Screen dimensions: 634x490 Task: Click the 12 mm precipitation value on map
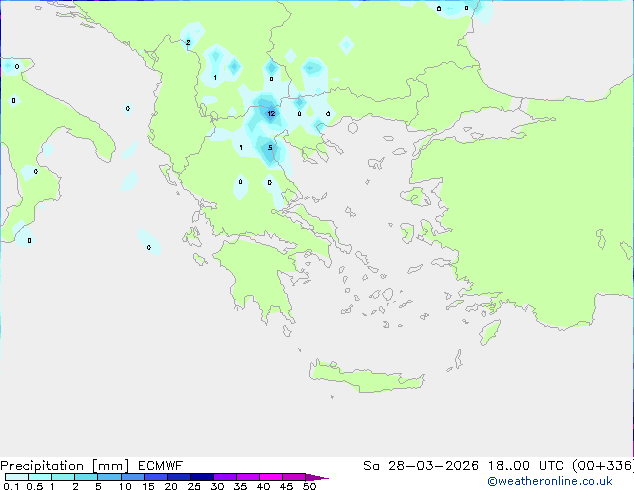tap(271, 114)
